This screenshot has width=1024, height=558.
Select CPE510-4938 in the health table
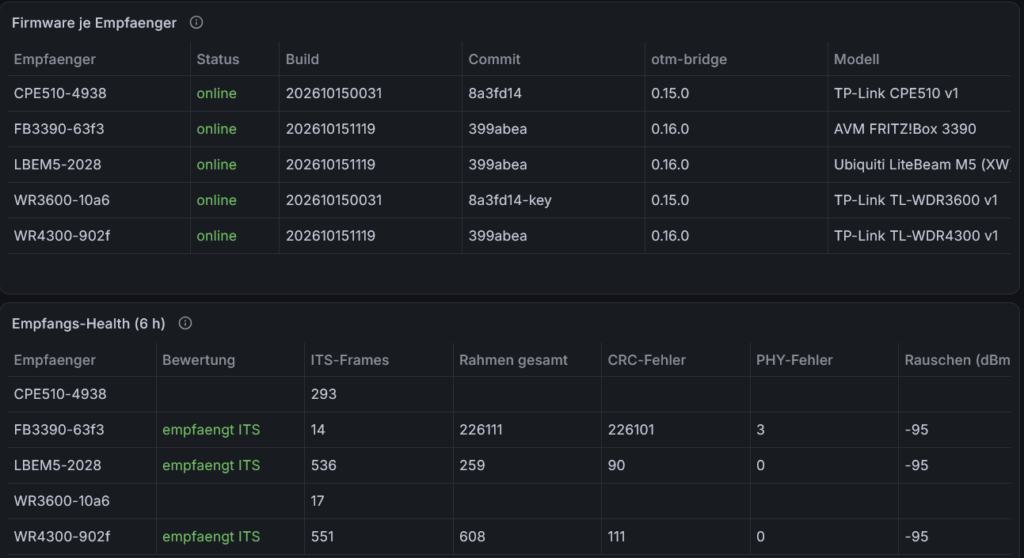[60, 394]
